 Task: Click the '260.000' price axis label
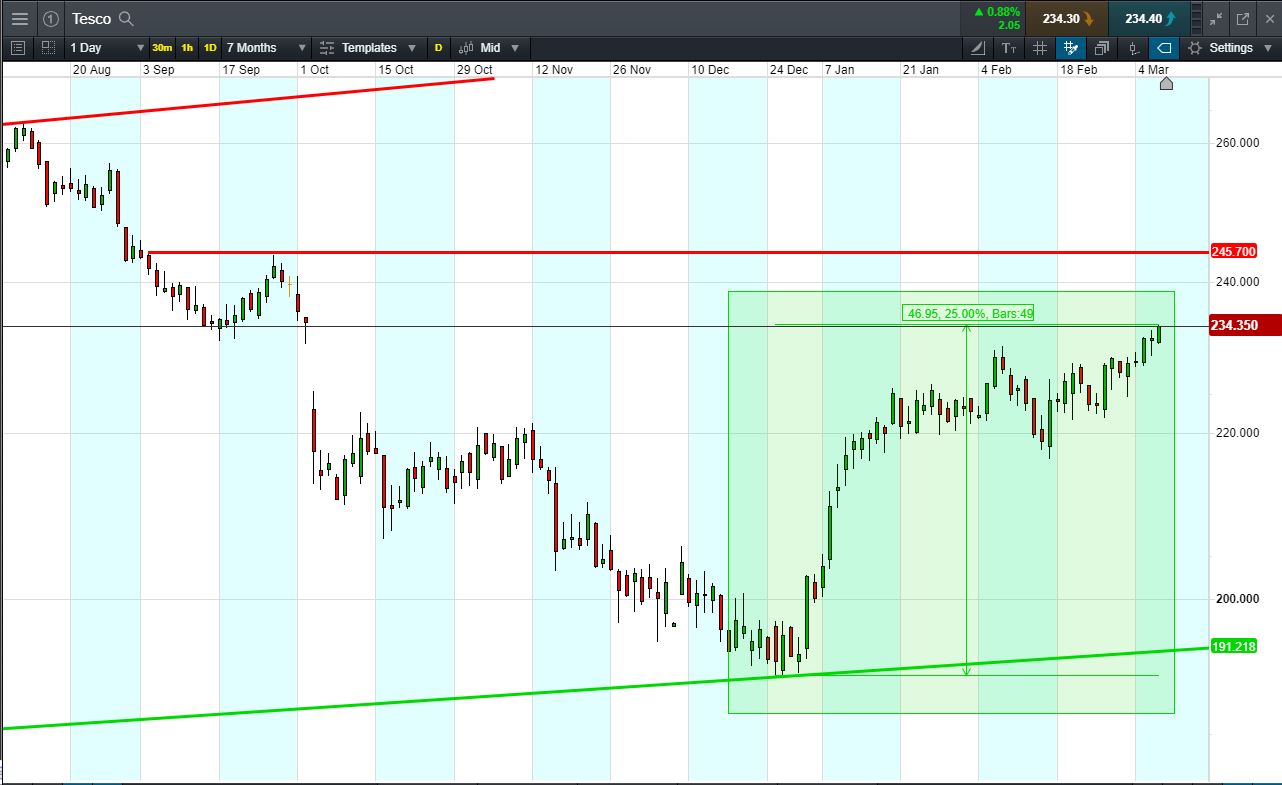[1237, 142]
